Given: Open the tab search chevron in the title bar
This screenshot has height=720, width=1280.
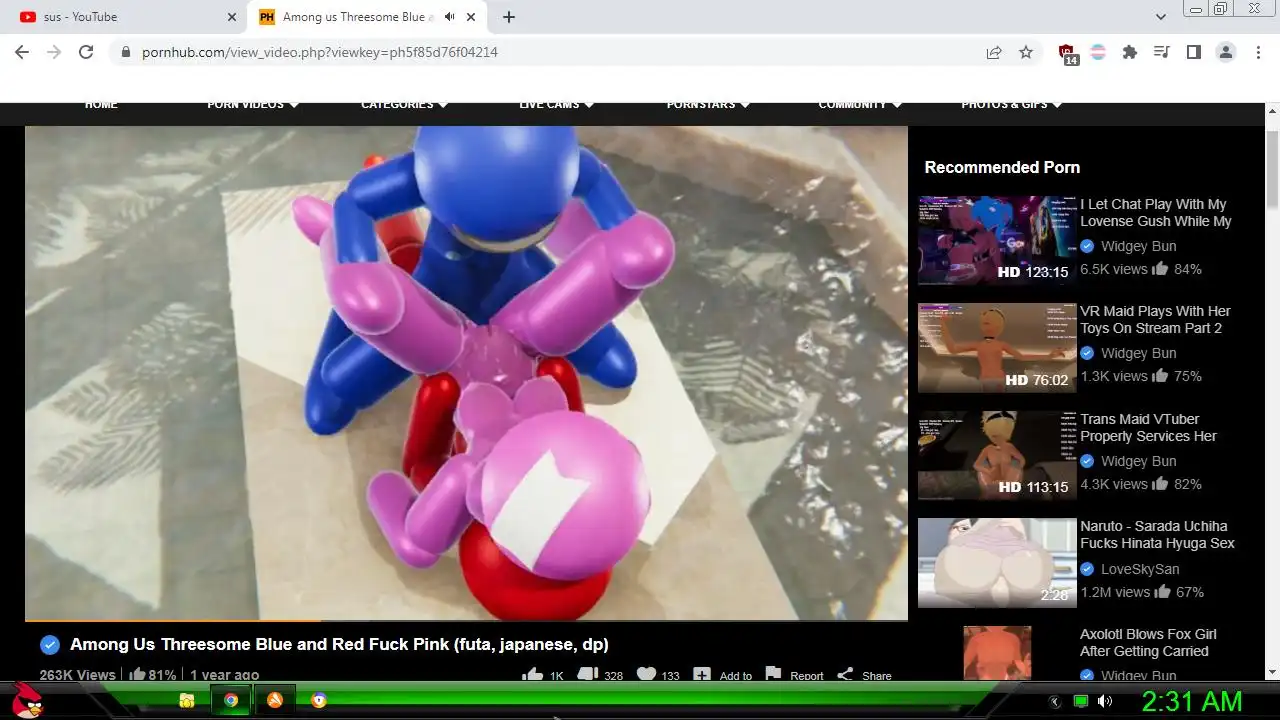Looking at the screenshot, I should [x=1161, y=17].
